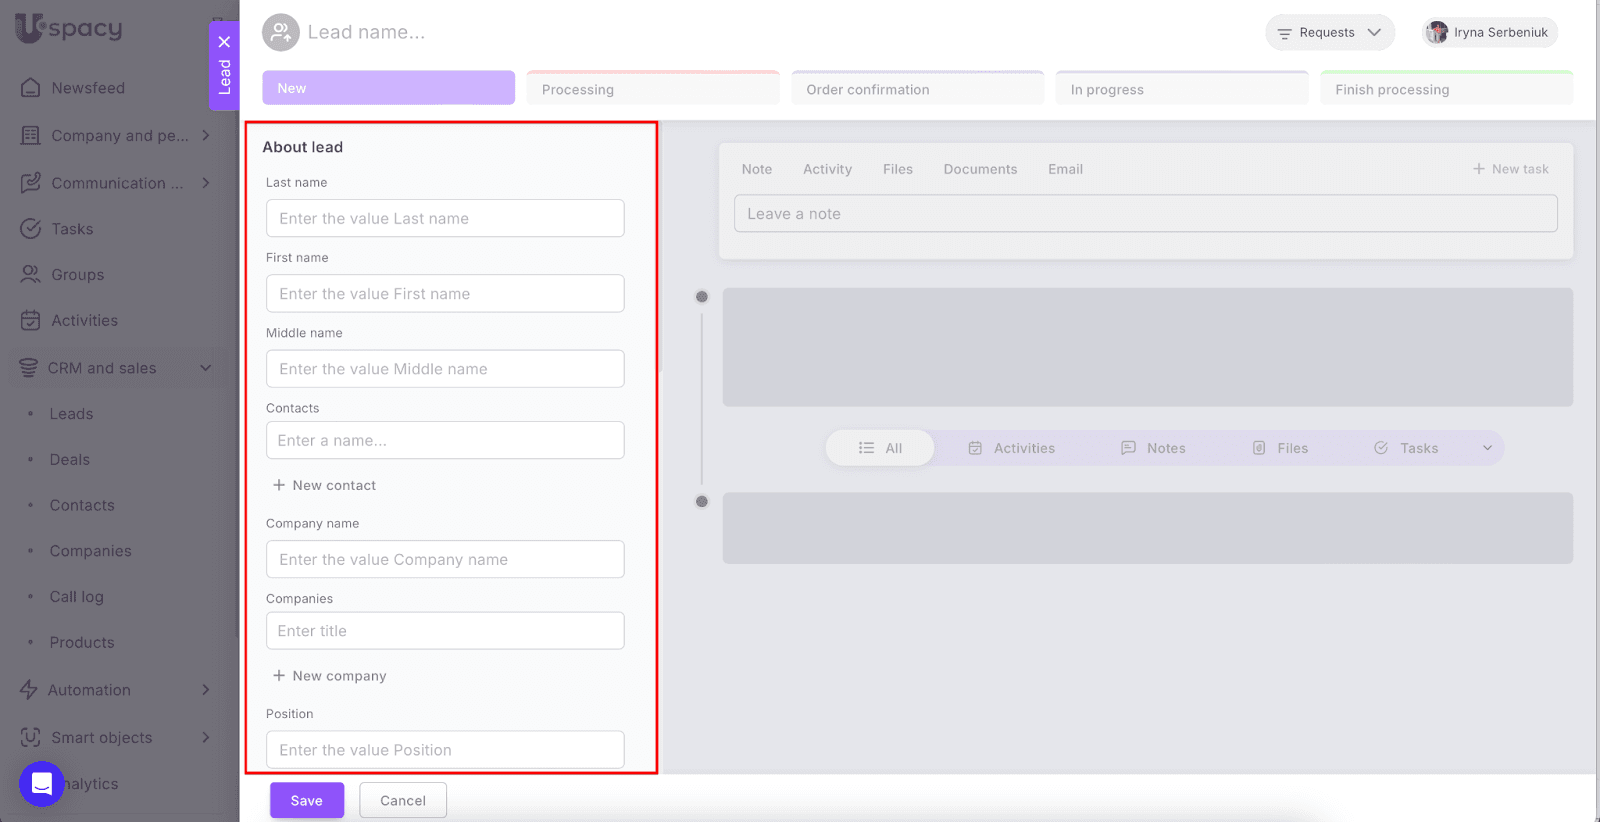1600x822 pixels.
Task: Click the Cancel button
Action: [403, 800]
